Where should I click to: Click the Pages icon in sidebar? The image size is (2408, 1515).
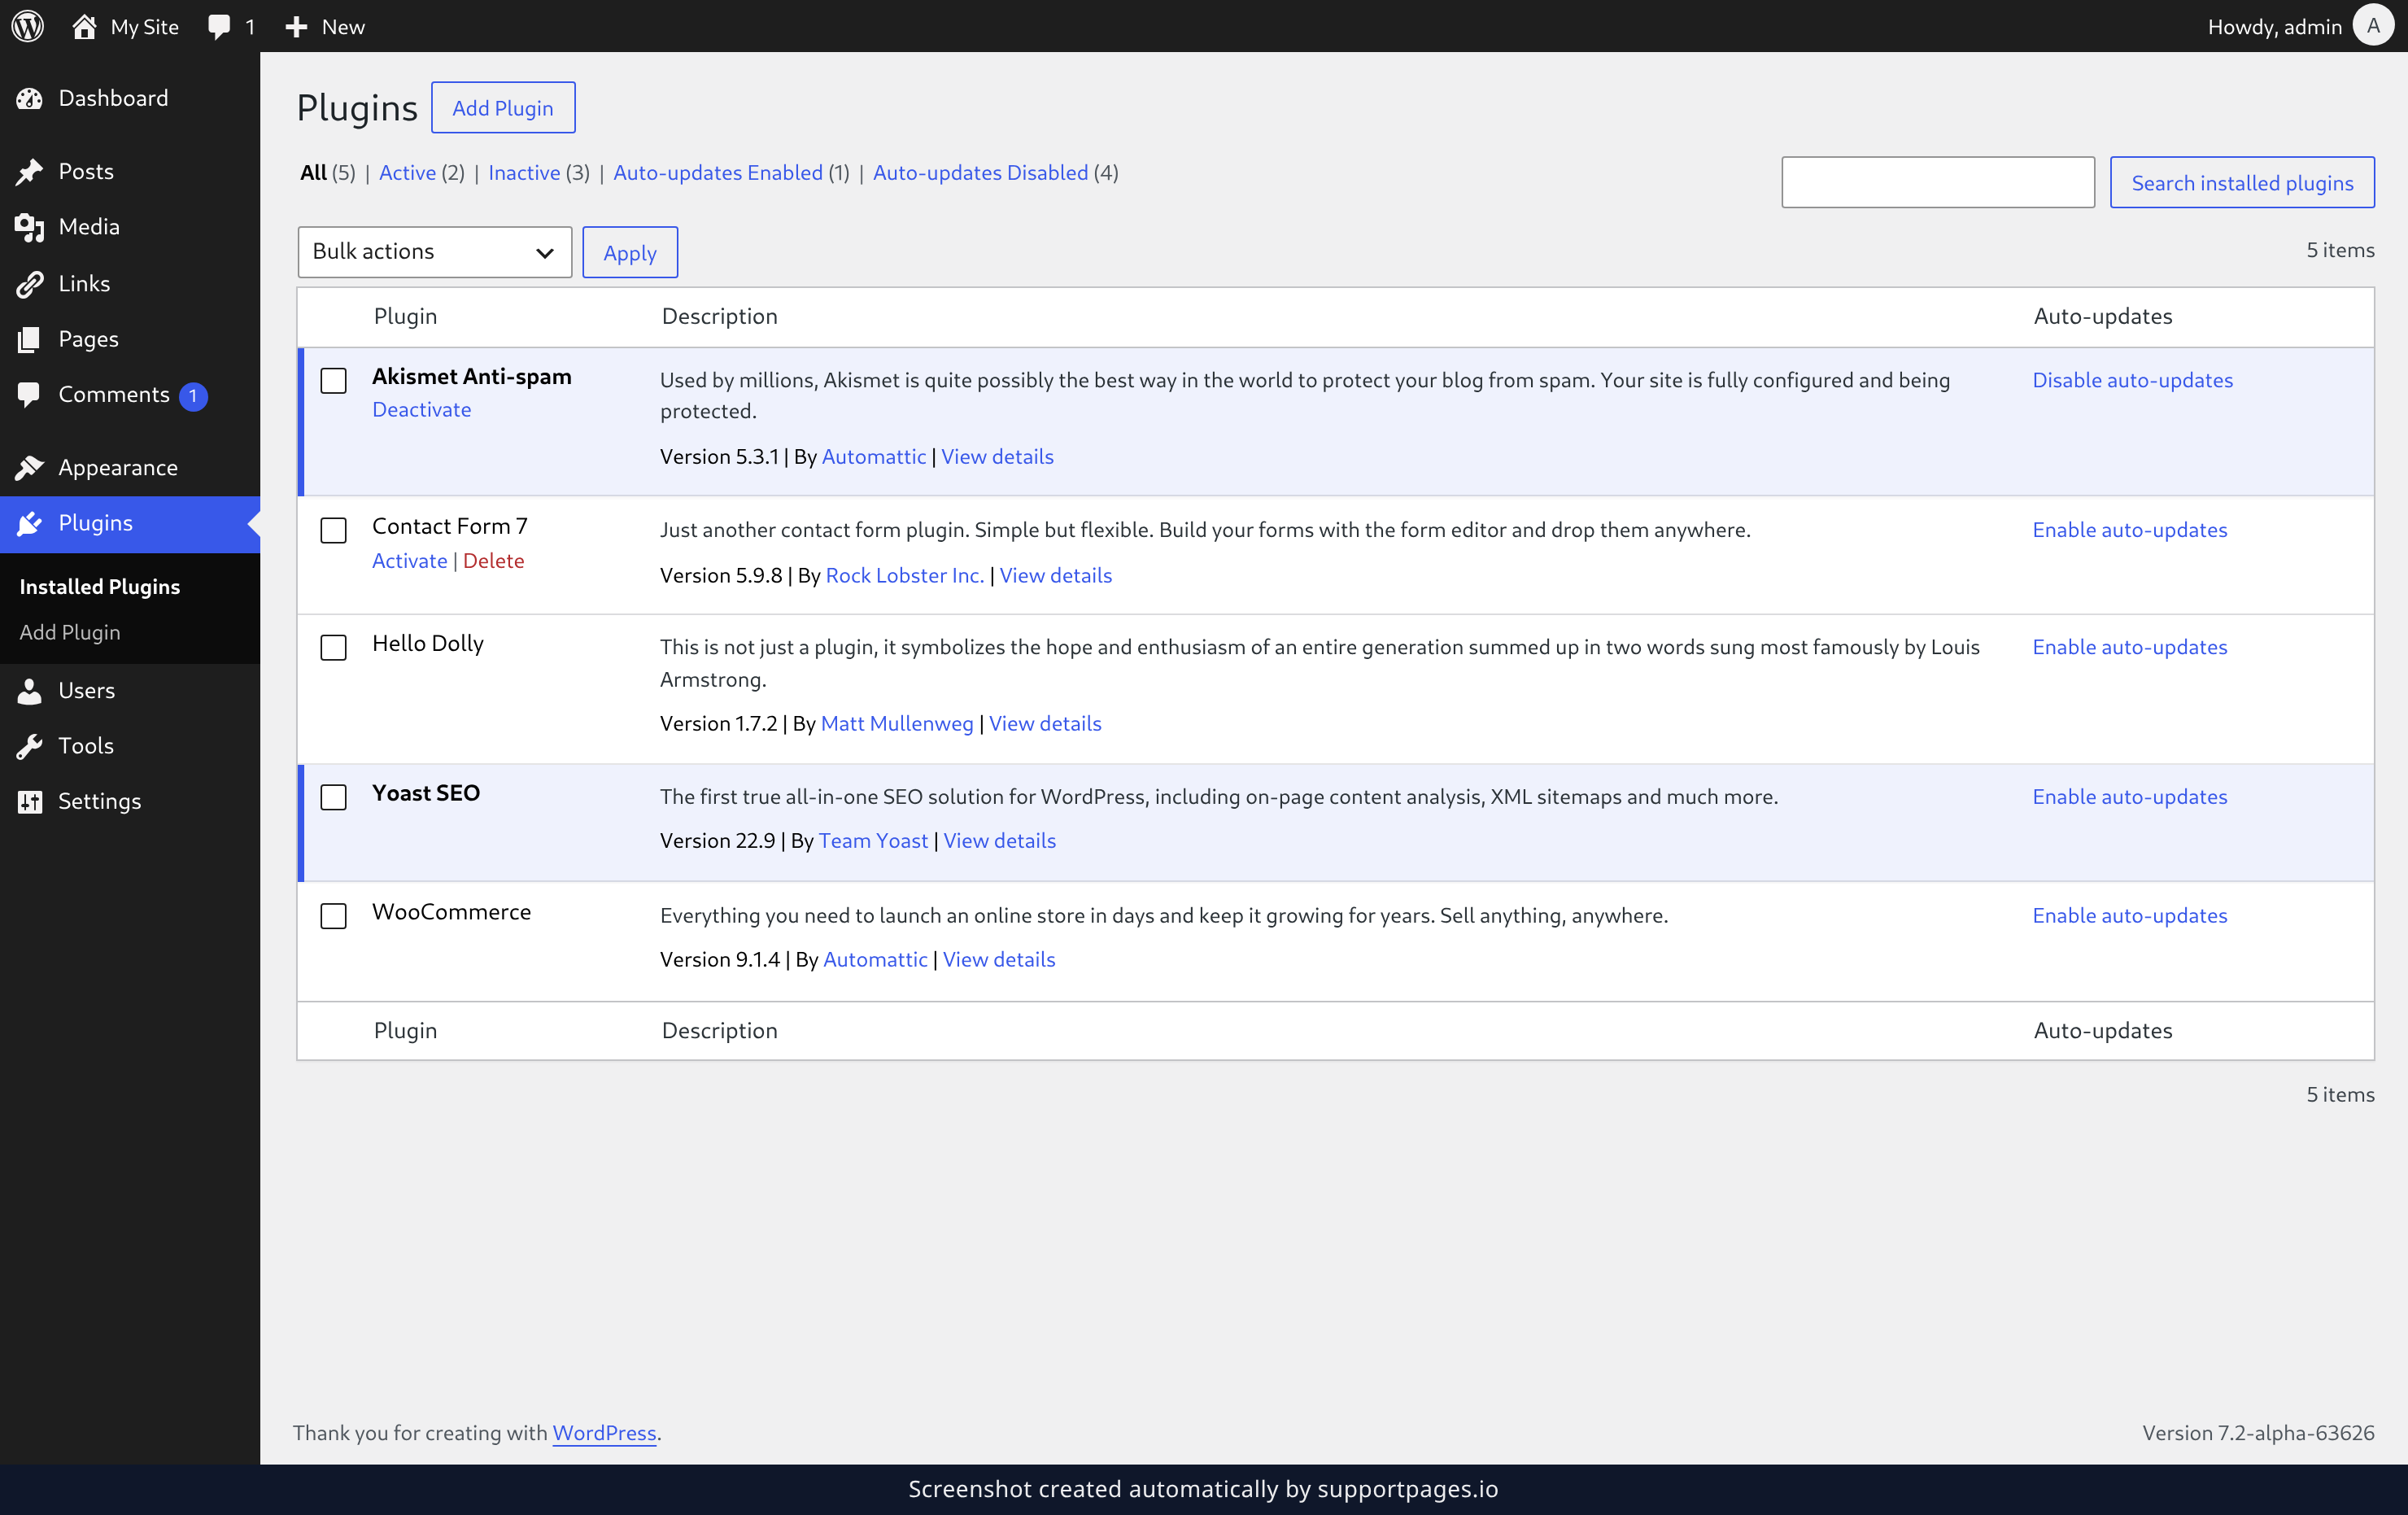point(30,339)
